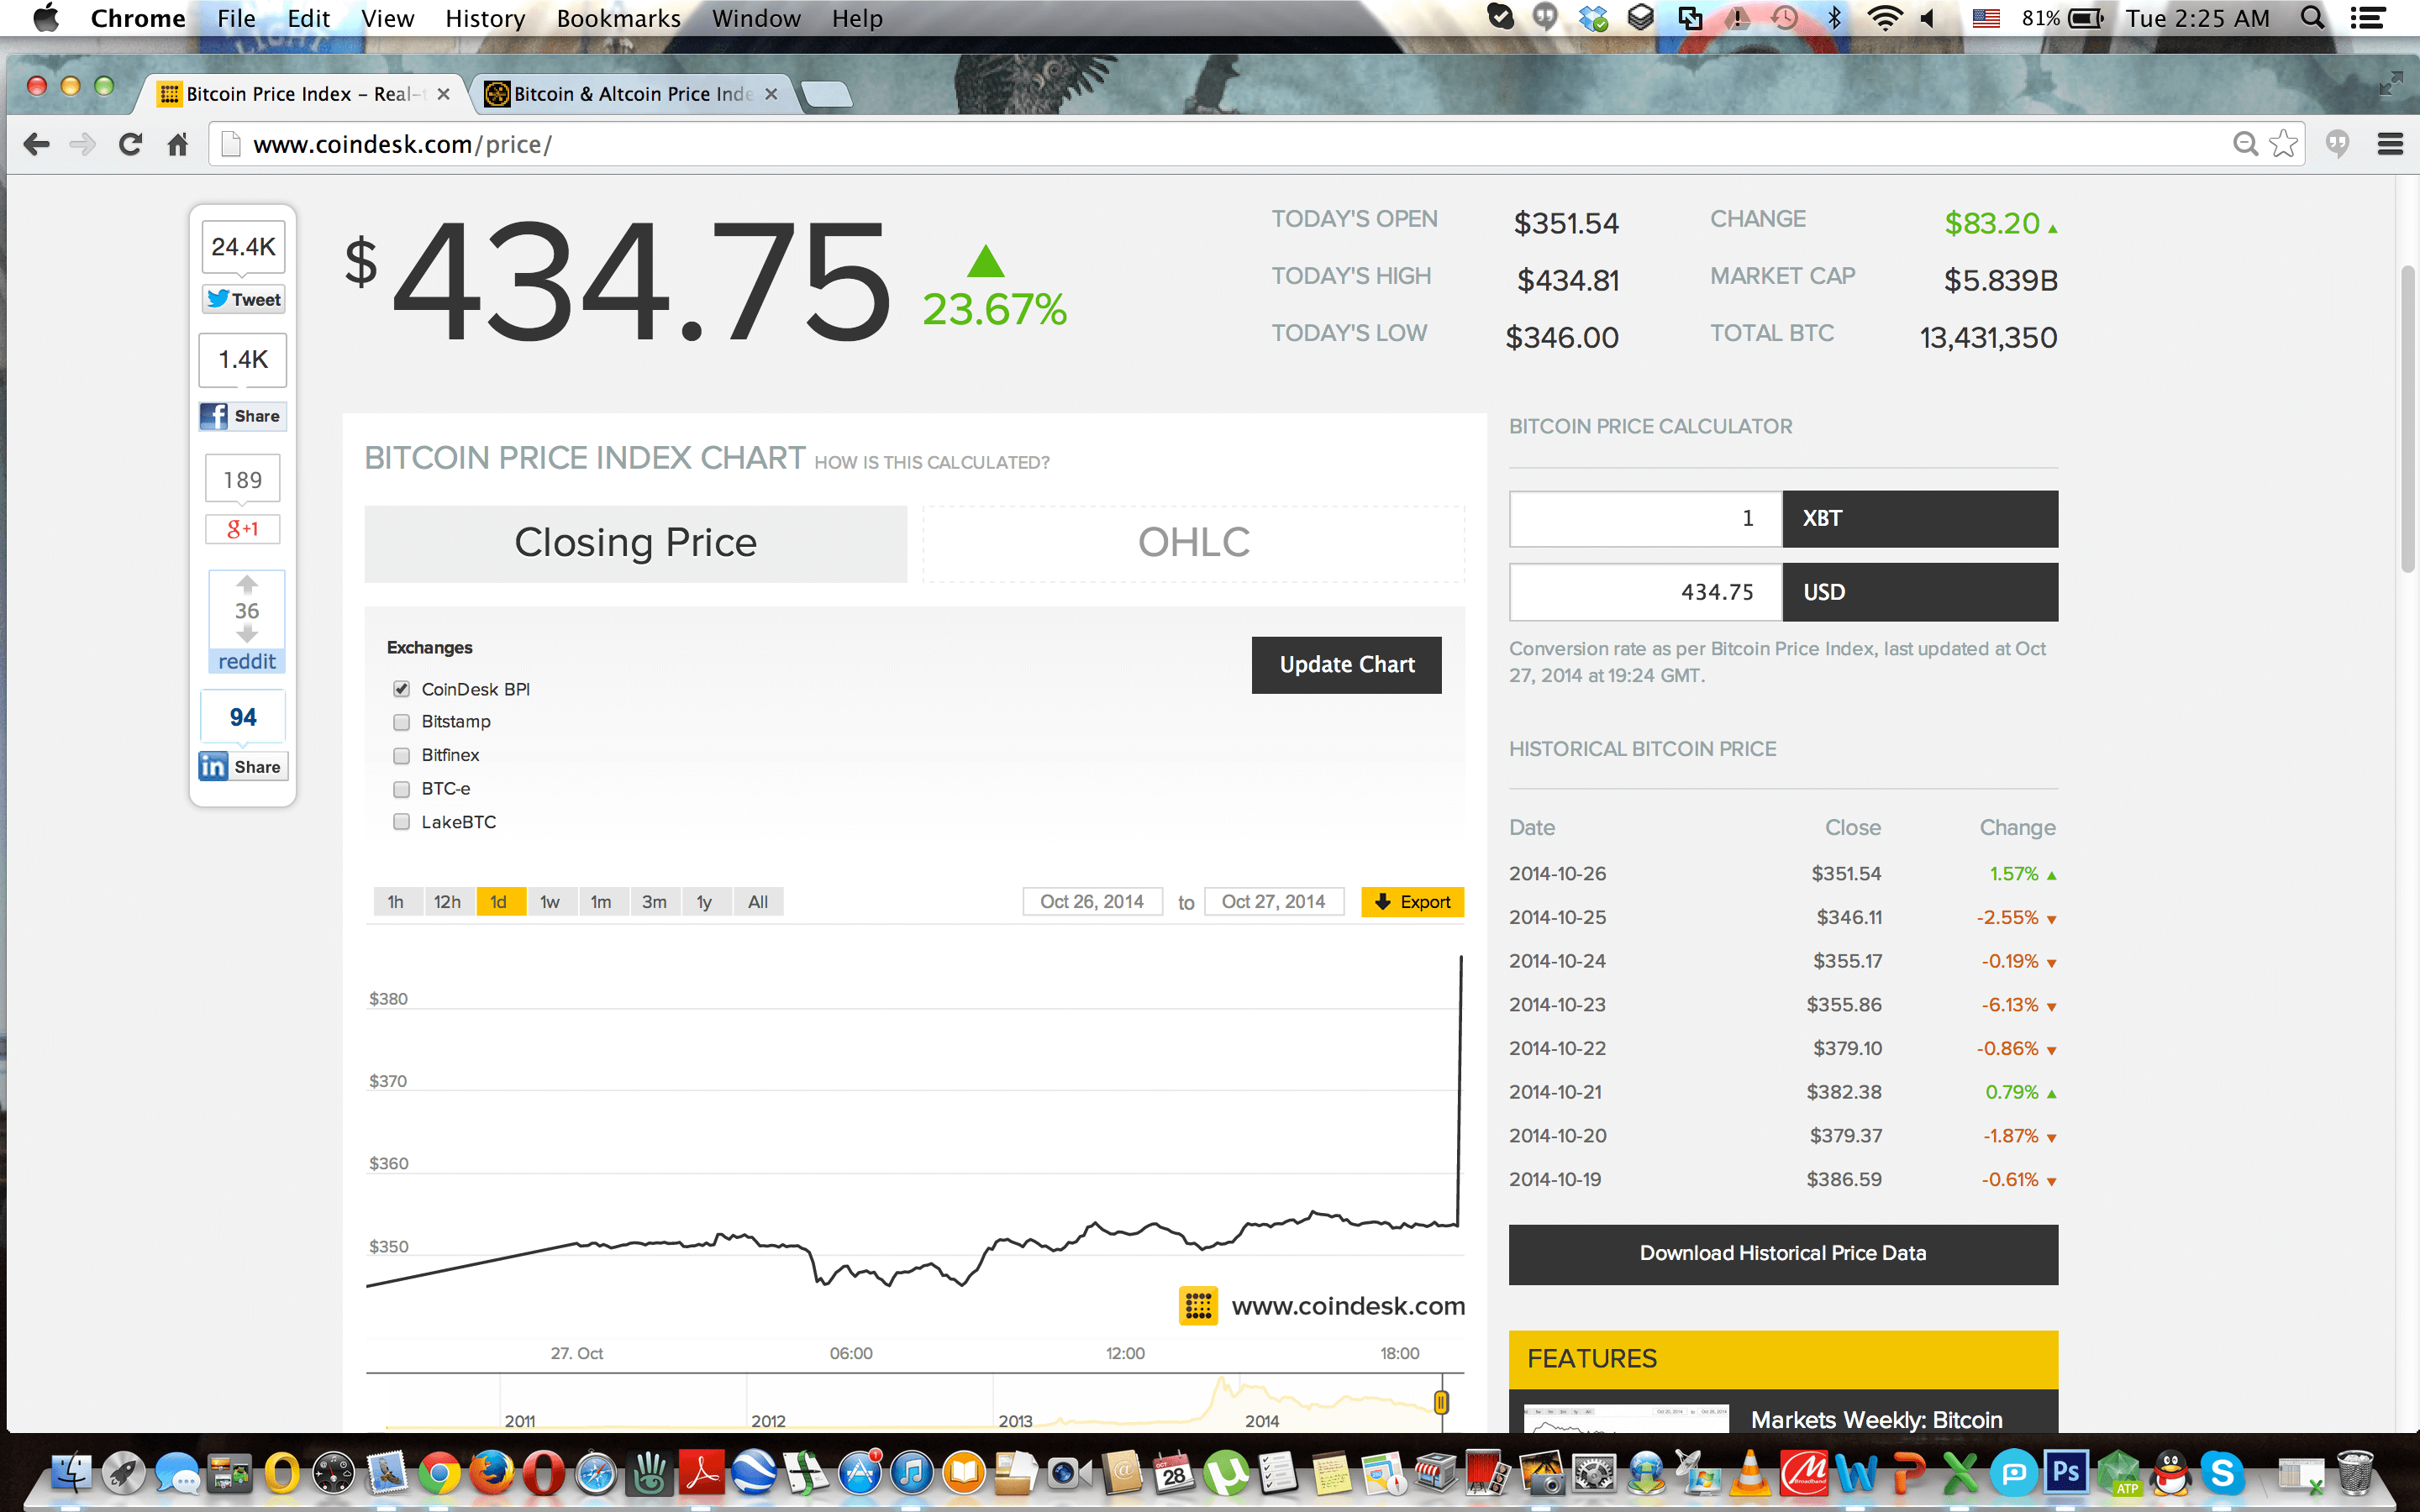Screen dimensions: 2420x1512
Task: Click Download Historical Price Data
Action: click(x=1783, y=1254)
